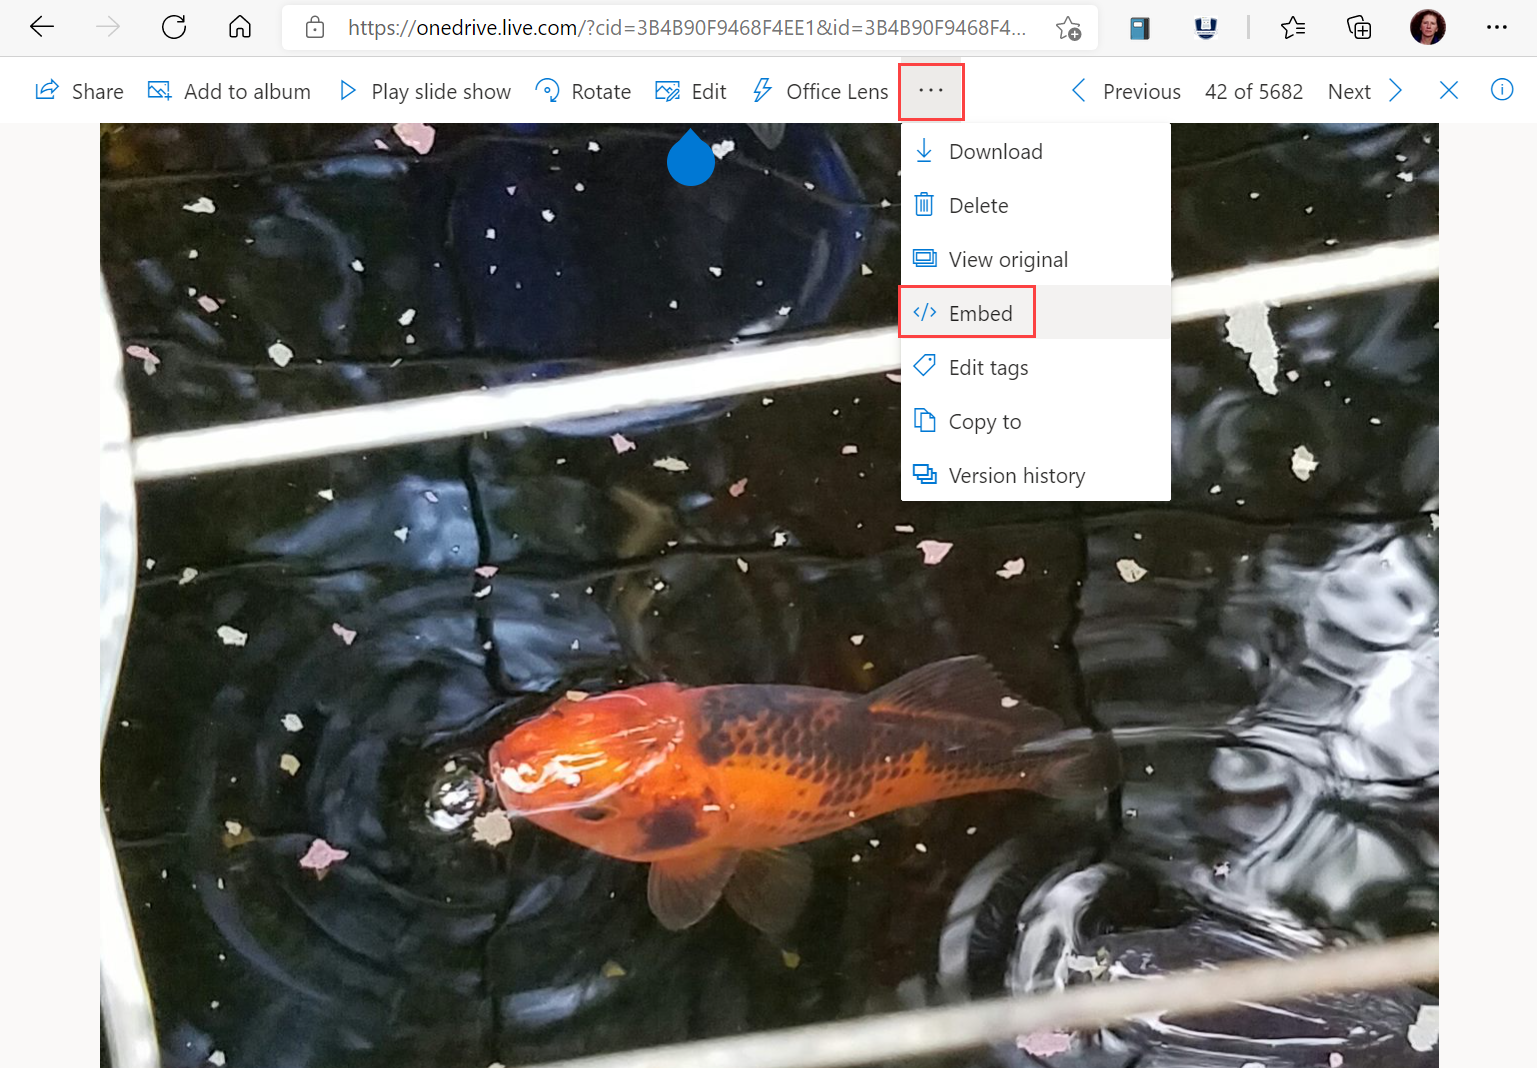
Task: Select View original
Action: 1036,259
